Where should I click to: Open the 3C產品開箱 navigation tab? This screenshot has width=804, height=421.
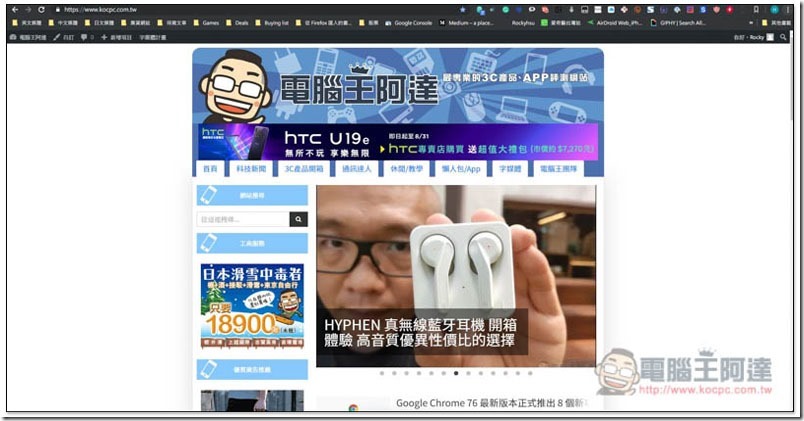[304, 169]
